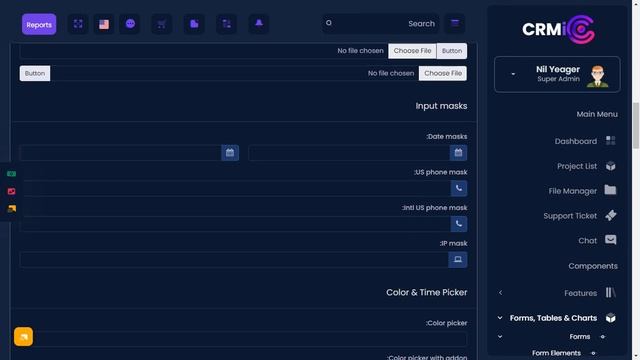
Task: Click the File Manager folder icon
Action: tap(611, 190)
